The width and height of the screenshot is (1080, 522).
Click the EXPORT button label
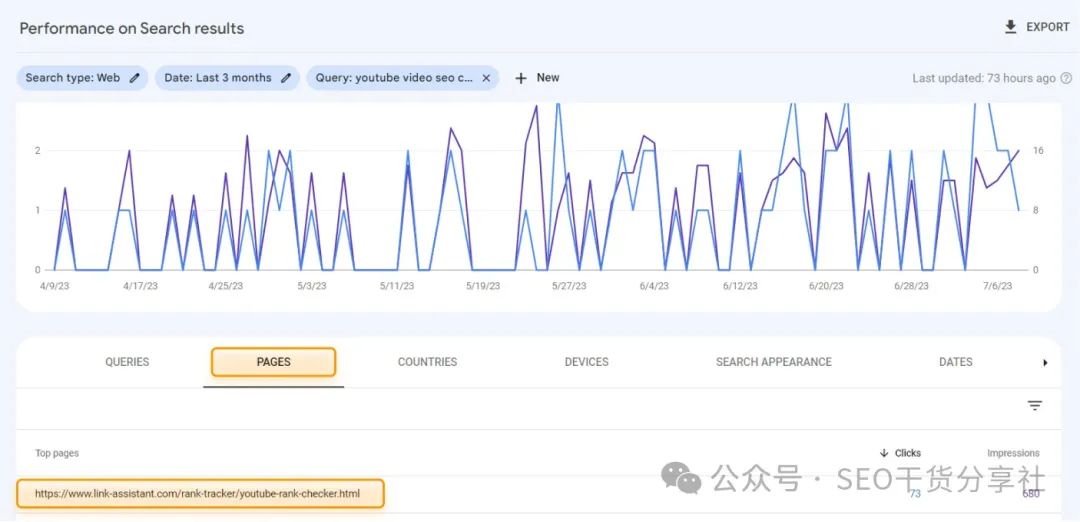1048,27
